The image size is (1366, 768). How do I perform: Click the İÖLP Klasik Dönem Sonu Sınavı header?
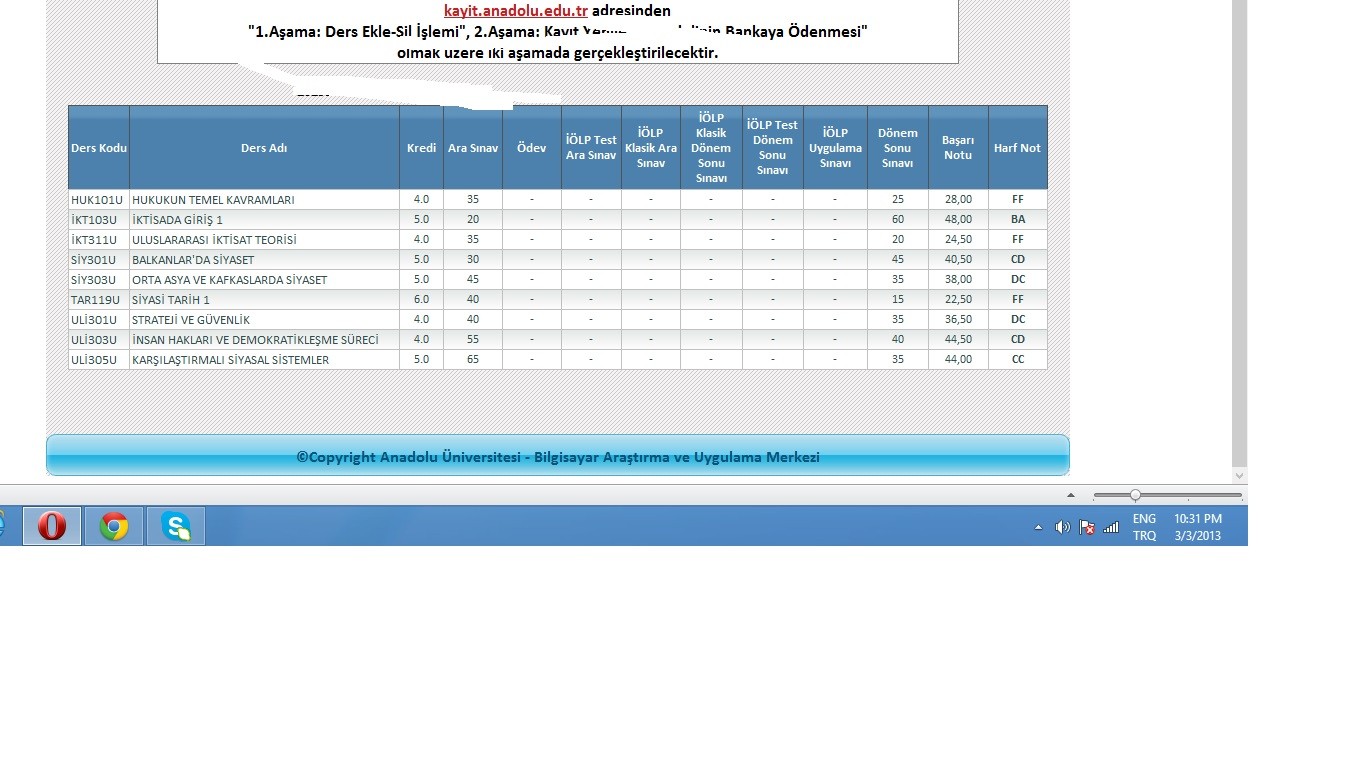(711, 148)
